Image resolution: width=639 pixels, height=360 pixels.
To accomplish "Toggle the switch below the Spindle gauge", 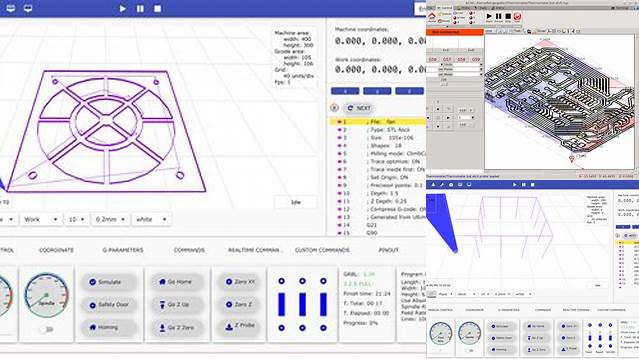I will (x=46, y=329).
